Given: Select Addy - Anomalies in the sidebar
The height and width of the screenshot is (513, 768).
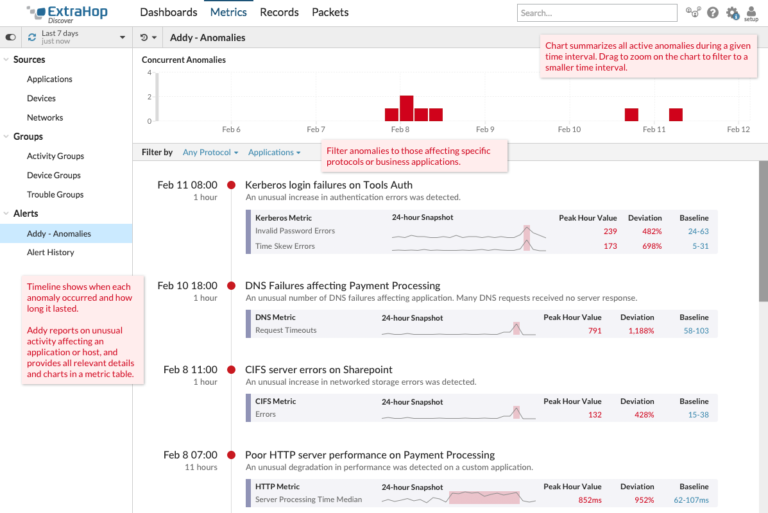Looking at the screenshot, I should pyautogui.click(x=66, y=233).
